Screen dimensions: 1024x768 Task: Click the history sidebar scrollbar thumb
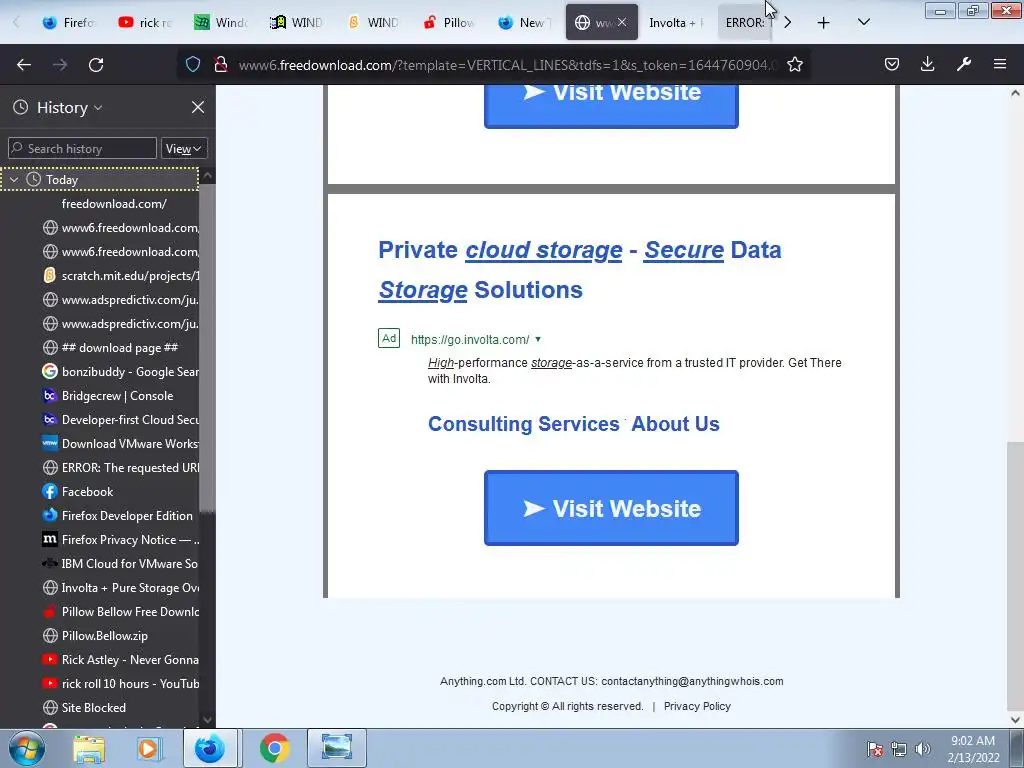pyautogui.click(x=207, y=346)
